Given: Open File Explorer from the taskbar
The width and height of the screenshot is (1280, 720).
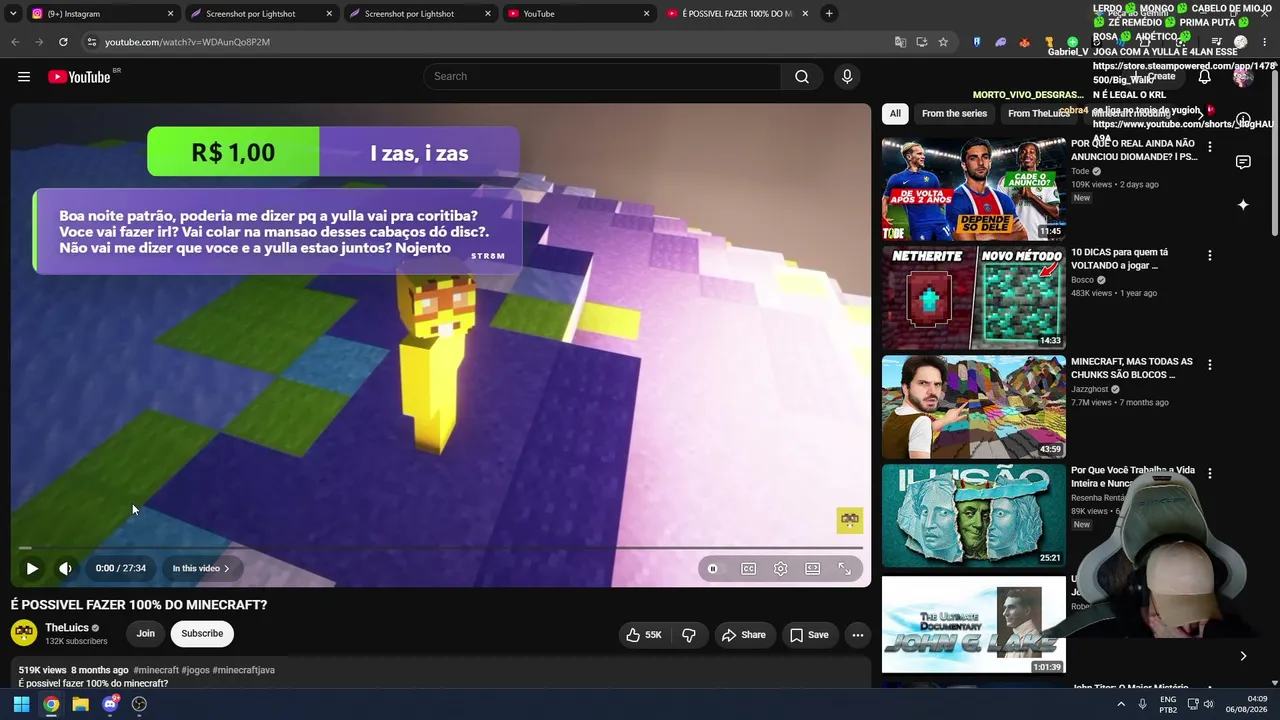Looking at the screenshot, I should pyautogui.click(x=80, y=704).
